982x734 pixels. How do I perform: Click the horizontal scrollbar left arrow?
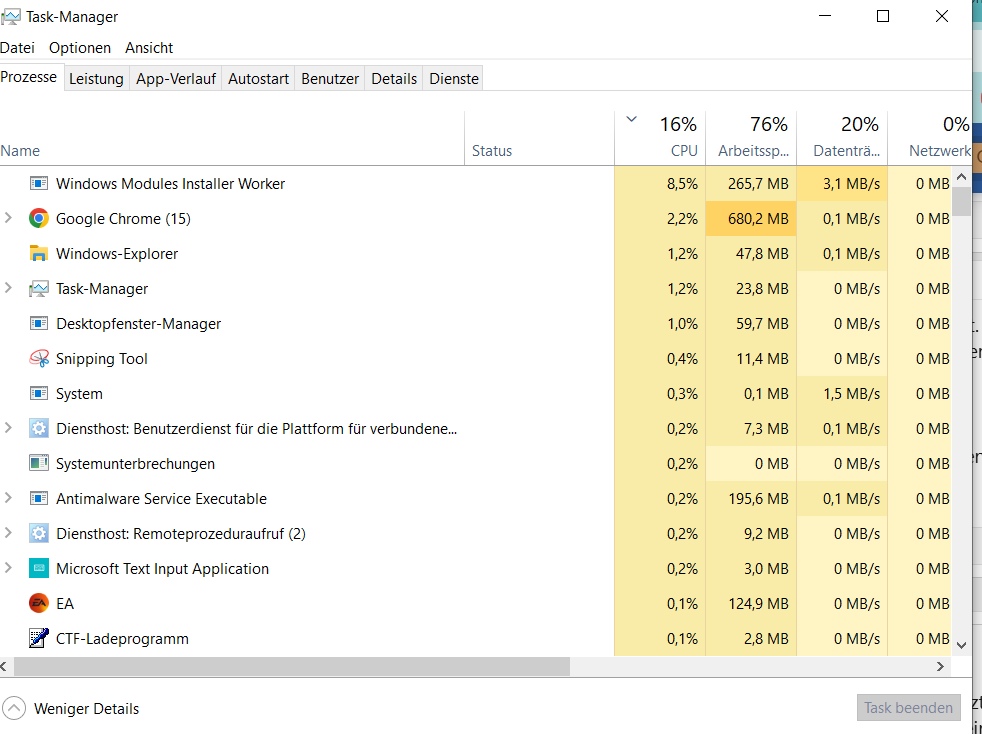(x=4, y=667)
